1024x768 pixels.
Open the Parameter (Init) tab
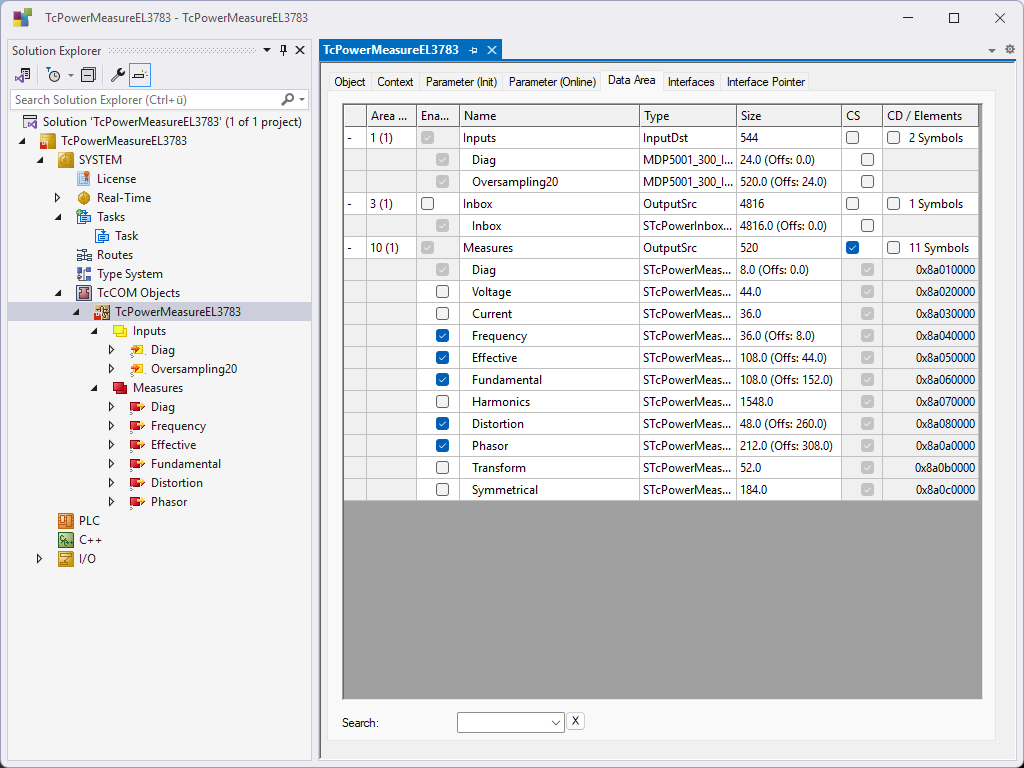pos(461,82)
